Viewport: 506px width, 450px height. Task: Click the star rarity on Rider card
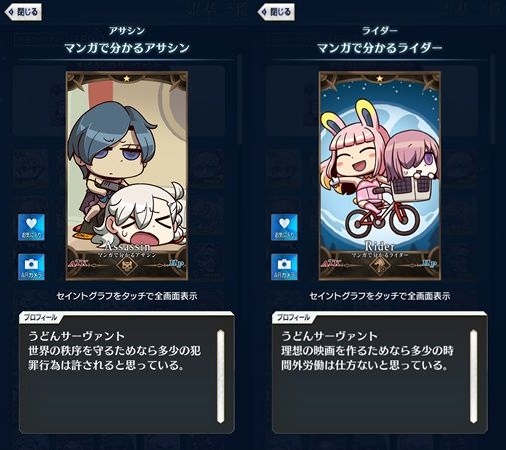click(380, 79)
